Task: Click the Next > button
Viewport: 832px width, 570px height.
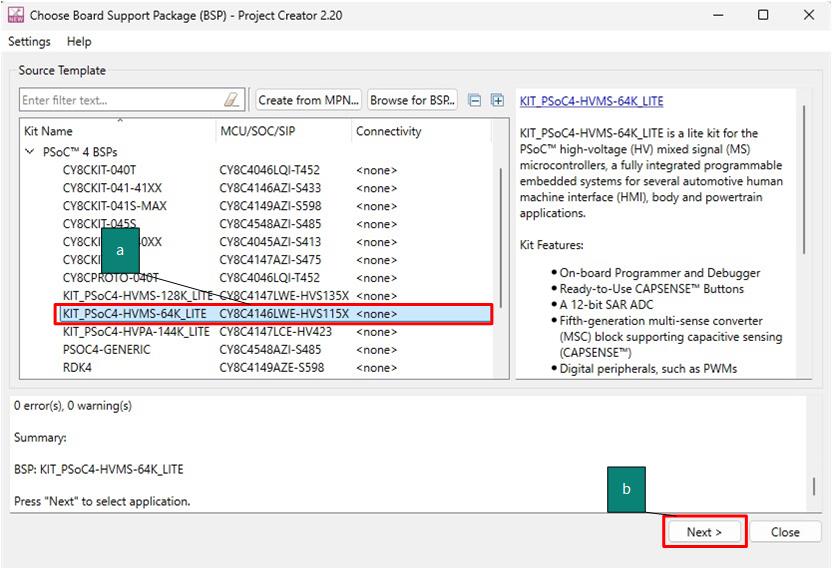Action: 704,532
